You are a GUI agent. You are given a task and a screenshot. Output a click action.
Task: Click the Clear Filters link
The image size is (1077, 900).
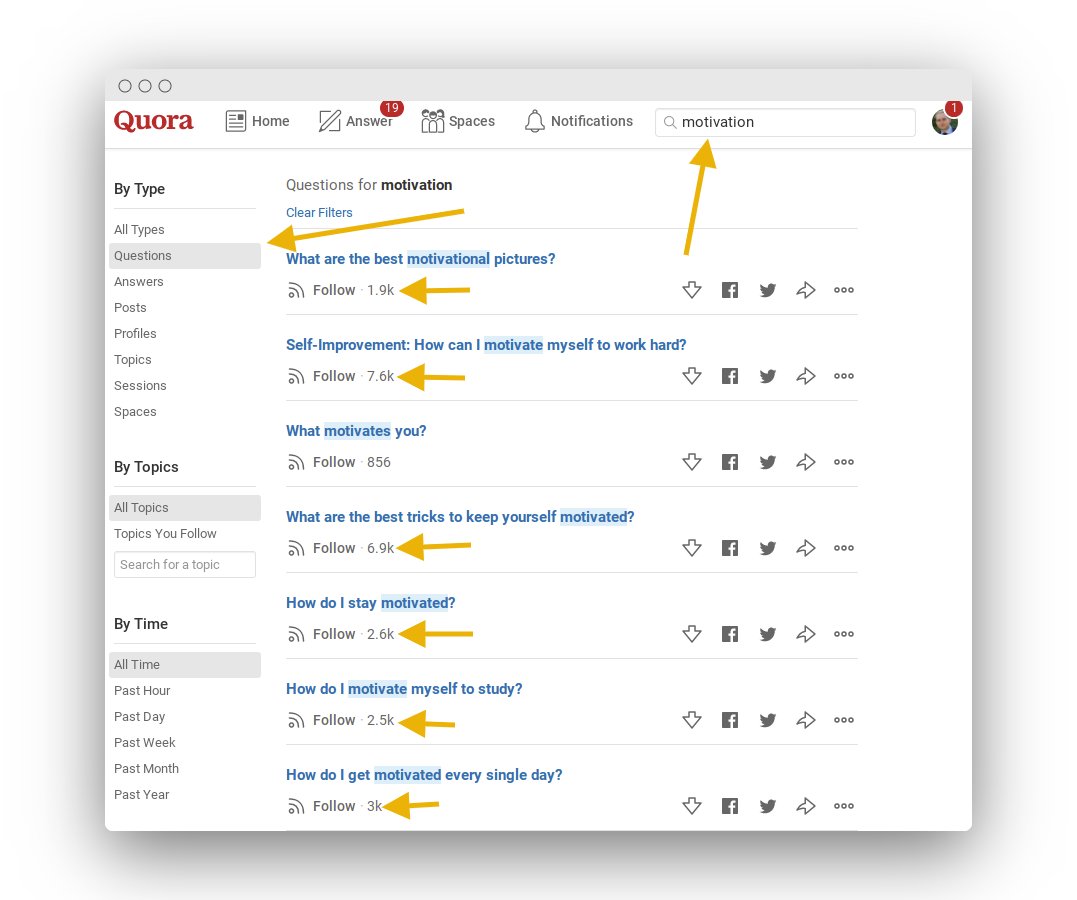click(319, 212)
